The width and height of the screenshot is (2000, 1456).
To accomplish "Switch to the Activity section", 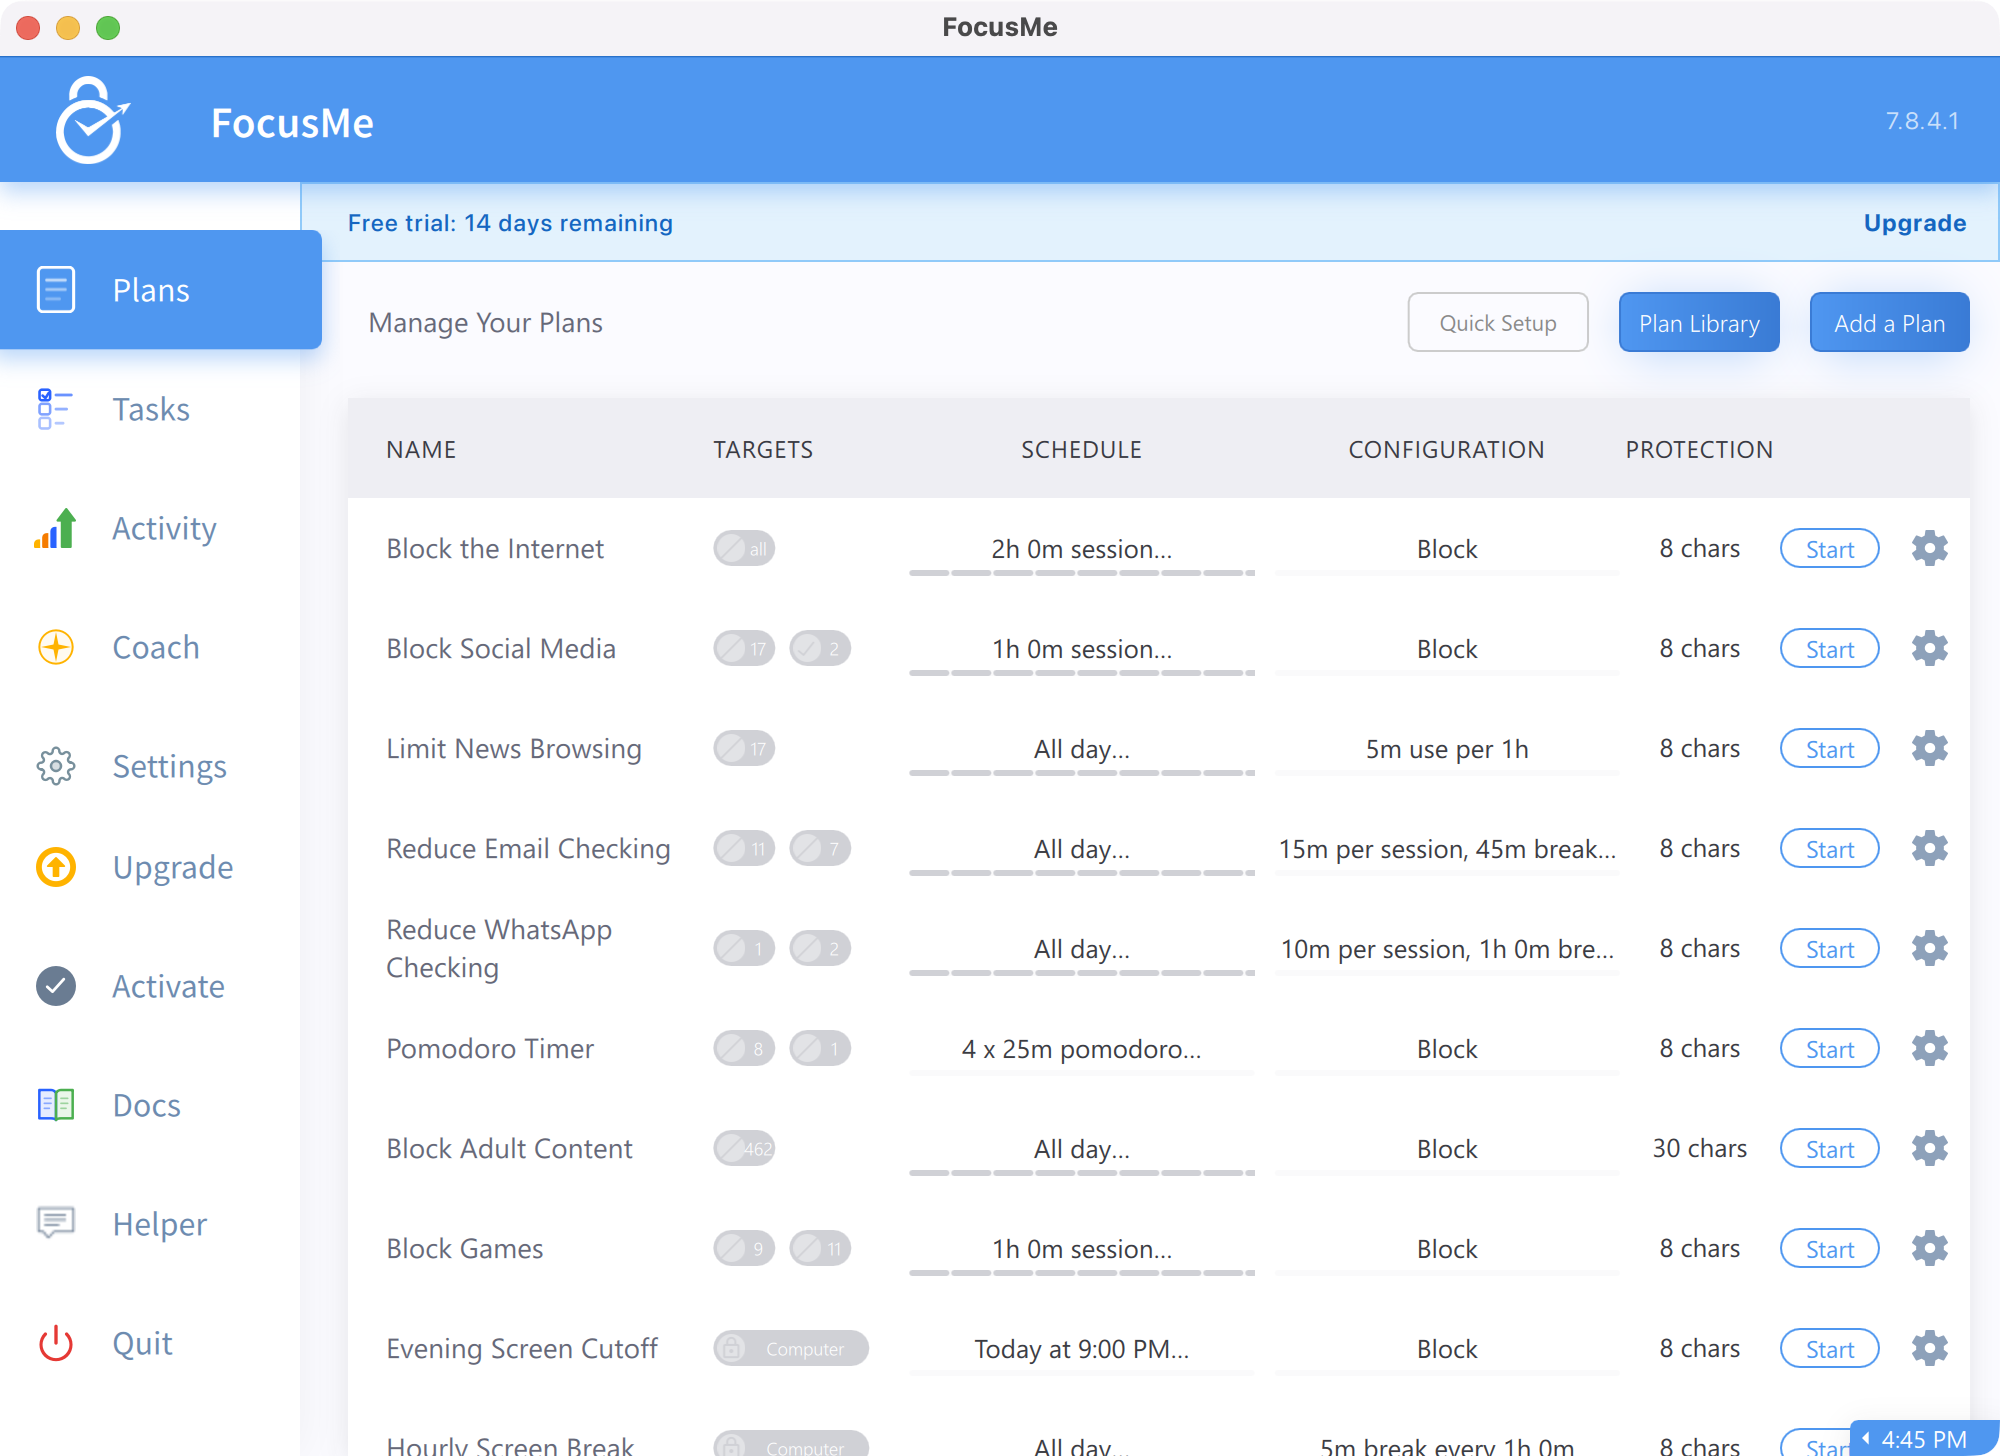I will tap(150, 528).
